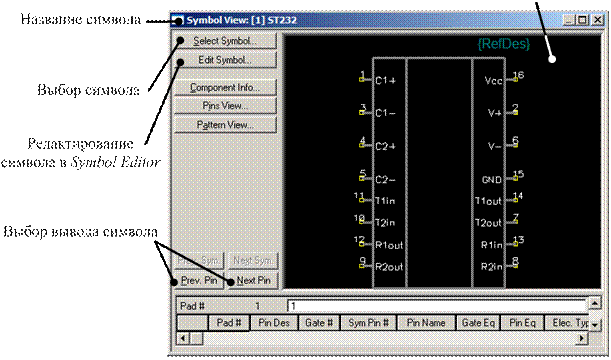Select pin 3 C1- on the symbol
The height and width of the screenshot is (360, 611).
(362, 112)
